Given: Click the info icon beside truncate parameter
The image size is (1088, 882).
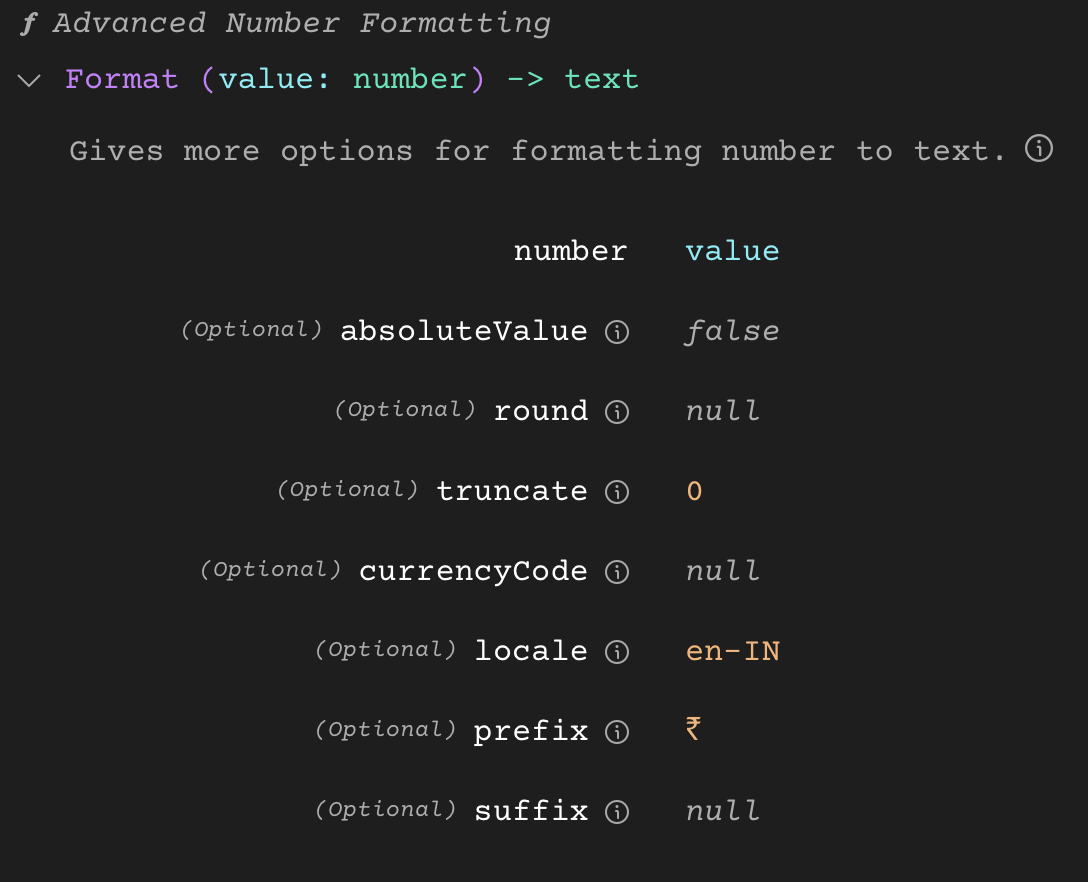Looking at the screenshot, I should (617, 492).
